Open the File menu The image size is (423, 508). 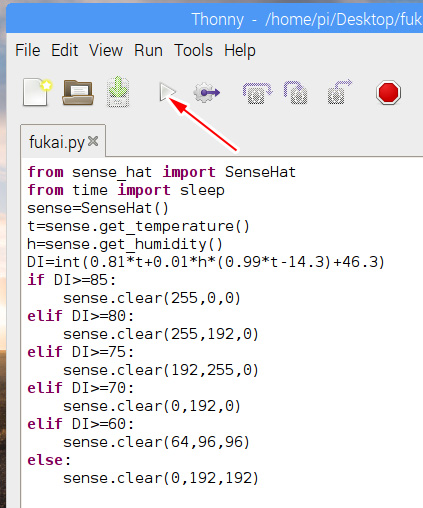[28, 51]
